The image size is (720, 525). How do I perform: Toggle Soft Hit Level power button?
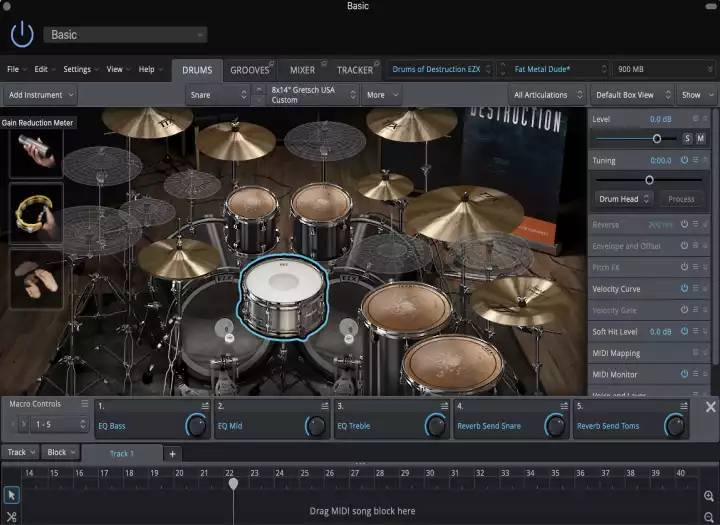click(684, 331)
